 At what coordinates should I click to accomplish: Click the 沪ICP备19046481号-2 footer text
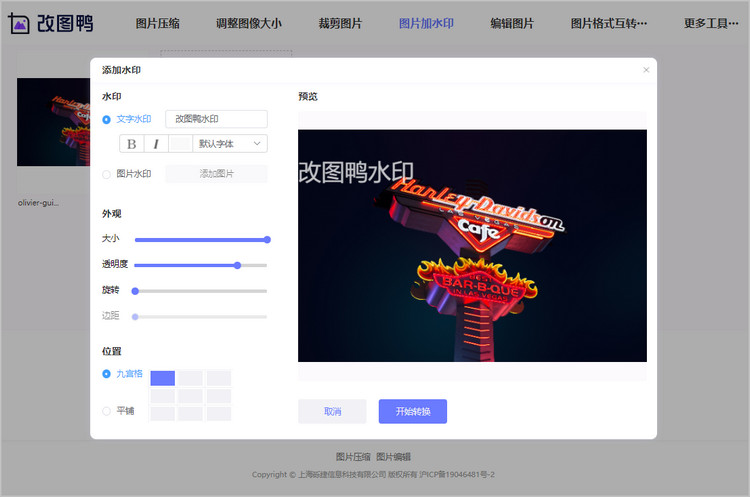pyautogui.click(x=457, y=475)
